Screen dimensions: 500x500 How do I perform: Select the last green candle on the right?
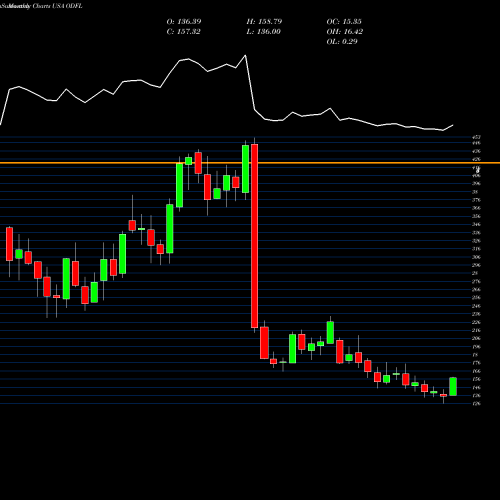click(x=453, y=387)
